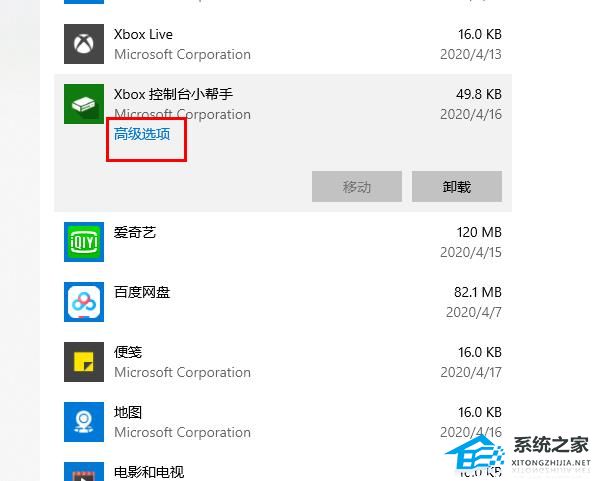
Task: Click the 百度网盘 cloud icon
Action: click(84, 302)
